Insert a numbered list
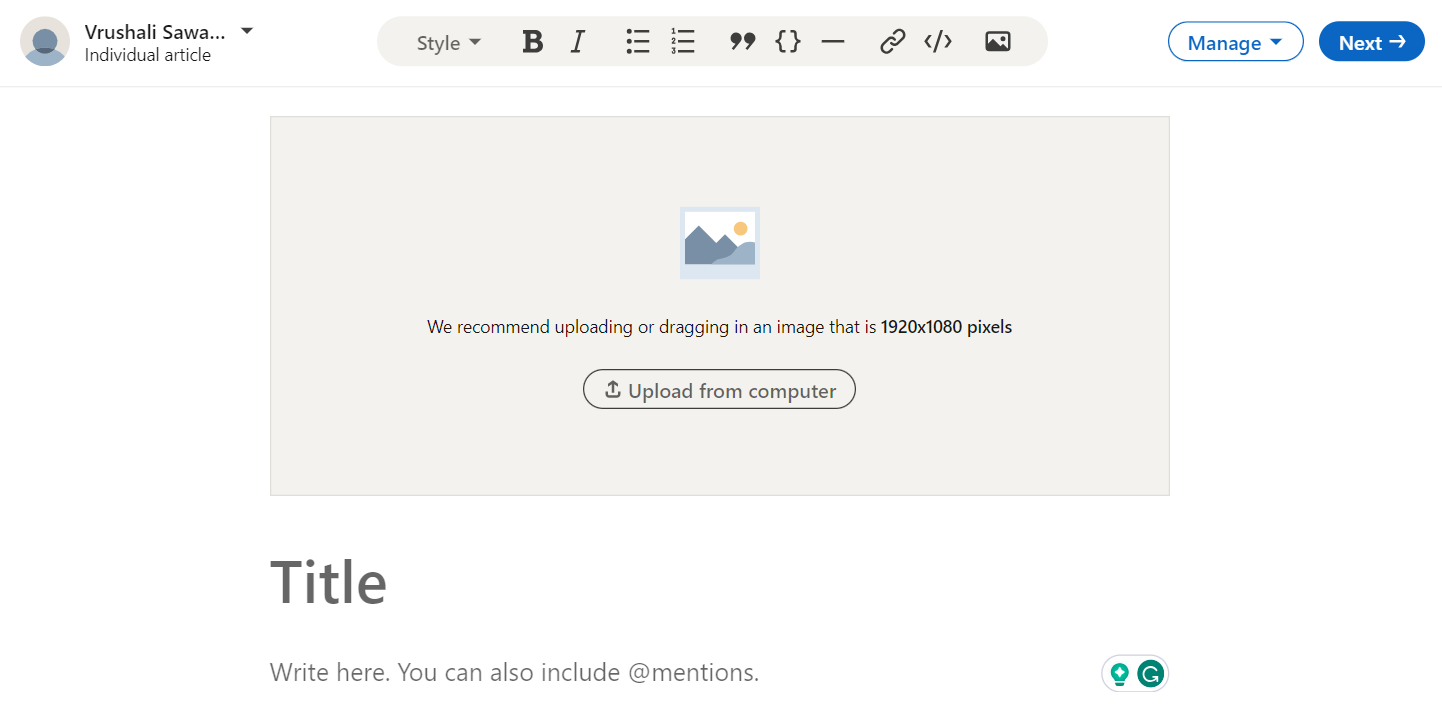1442x720 pixels. point(682,41)
